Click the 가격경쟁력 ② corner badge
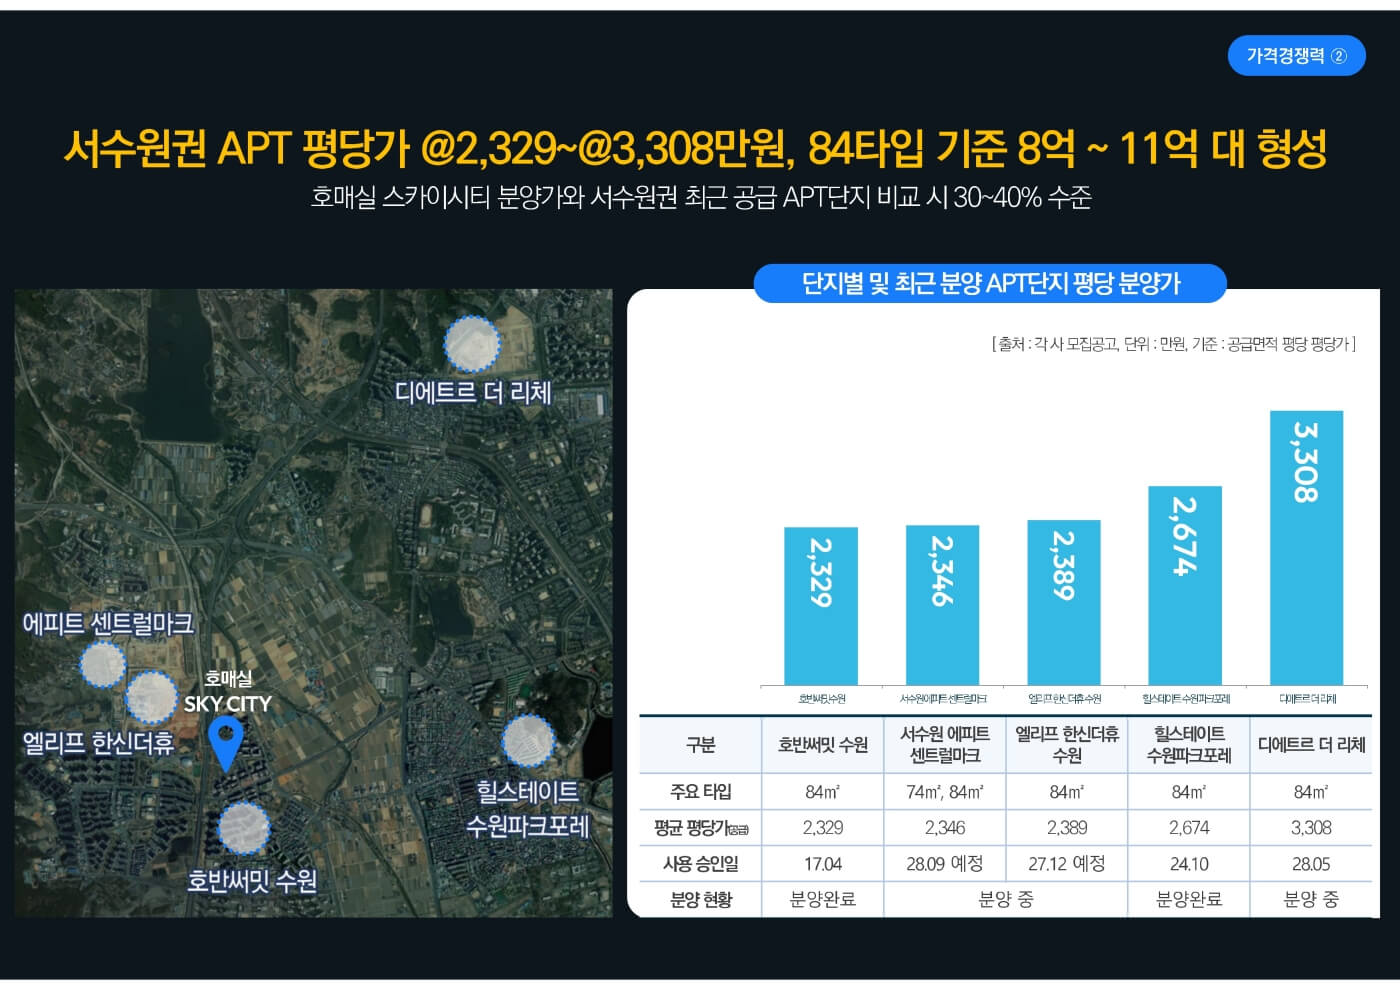The width and height of the screenshot is (1400, 990). point(1296,56)
